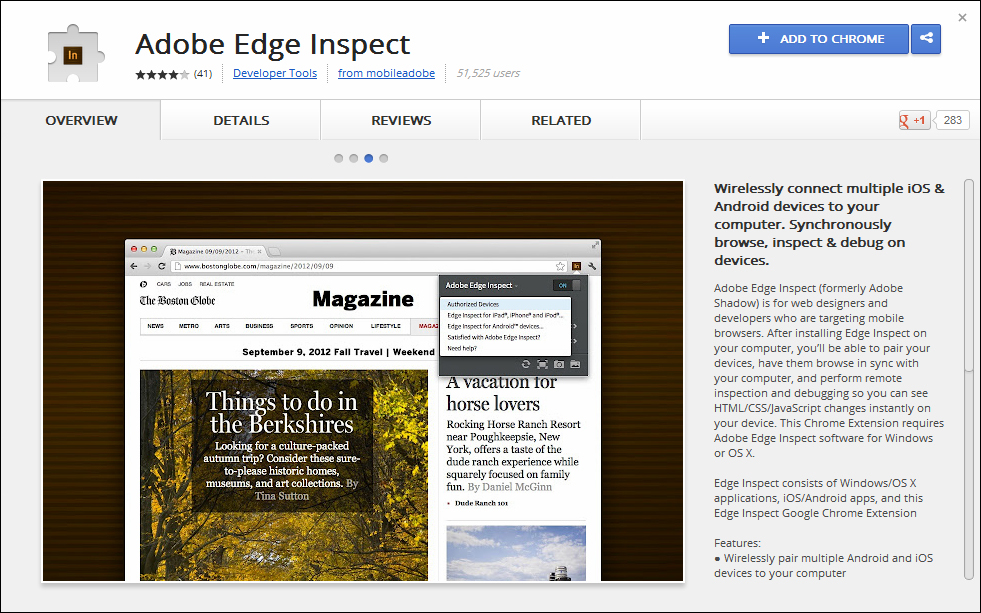Click the Things to do in the Berkshires headline
Viewport: 981px width, 613px height.
(x=282, y=413)
